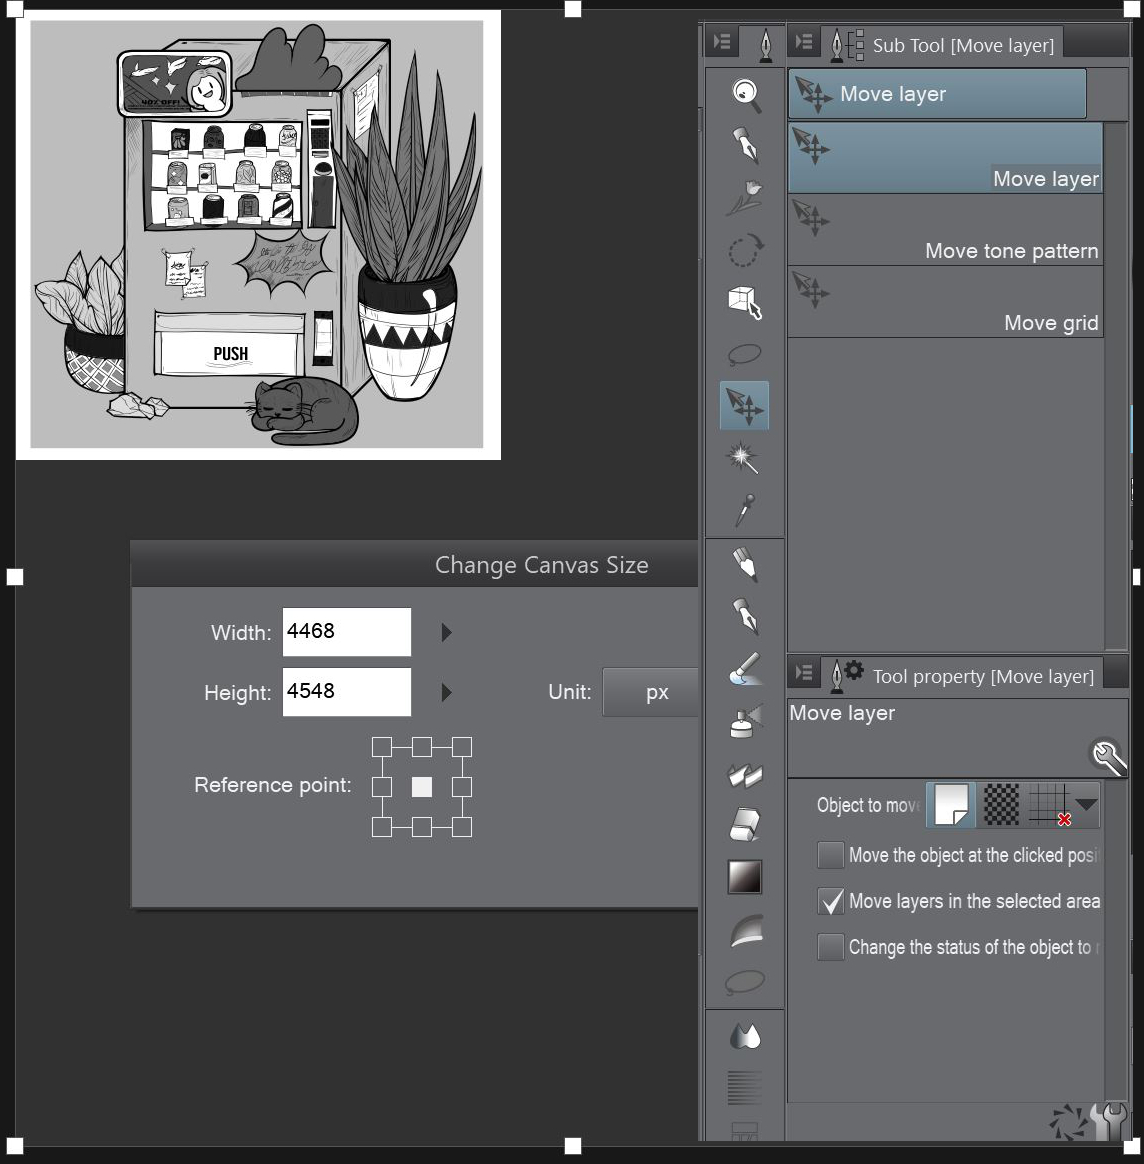Click the reset to initial settings icon
The height and width of the screenshot is (1164, 1144).
pyautogui.click(x=1068, y=1122)
